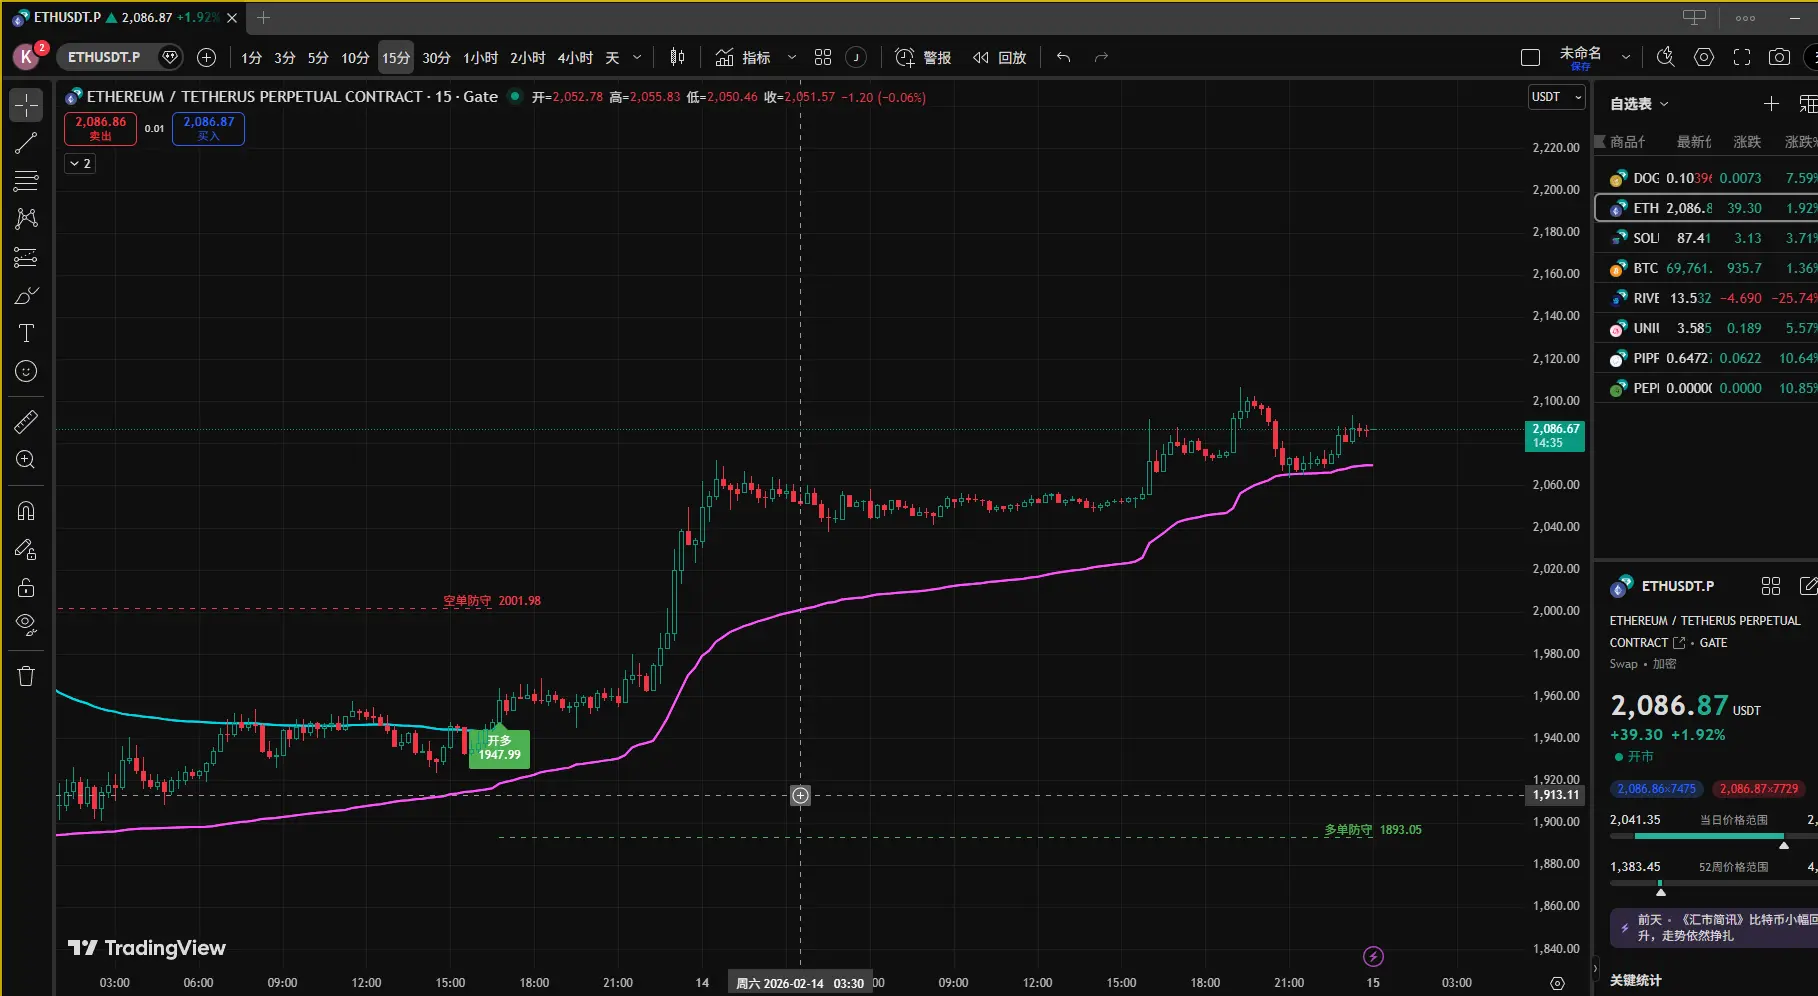Viewport: 1818px width, 996px height.
Task: Open the indicator favorites dropdown arrow
Action: coord(792,57)
